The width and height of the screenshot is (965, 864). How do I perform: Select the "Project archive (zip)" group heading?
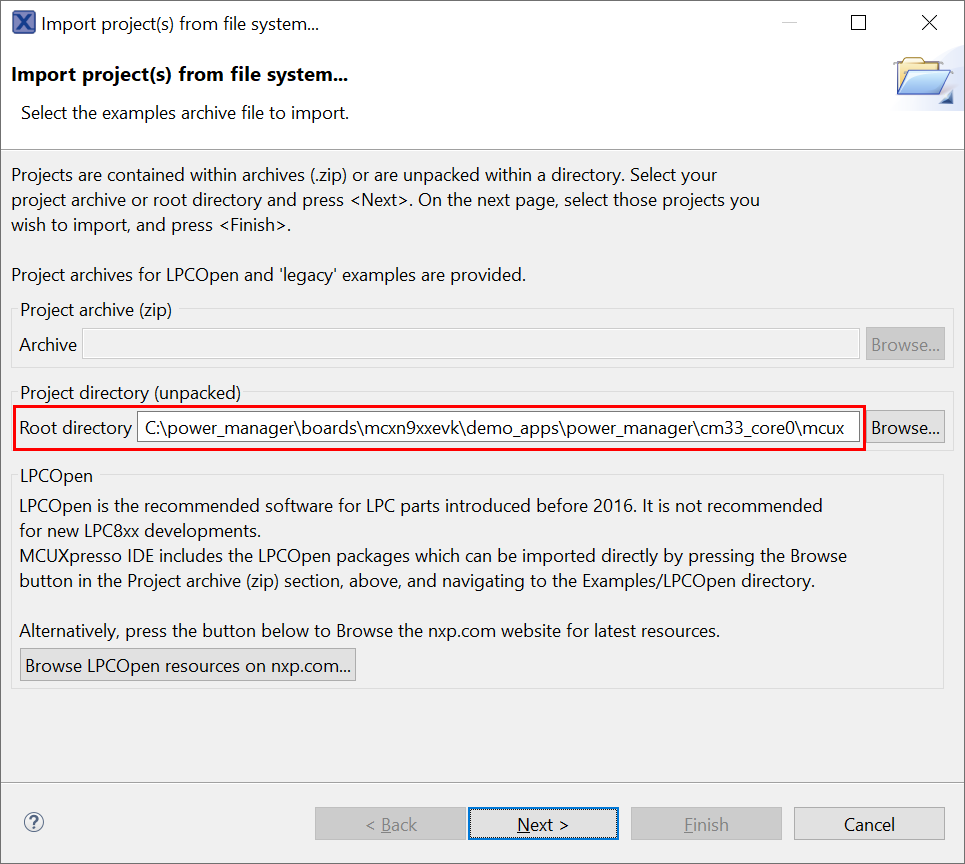click(x=96, y=310)
